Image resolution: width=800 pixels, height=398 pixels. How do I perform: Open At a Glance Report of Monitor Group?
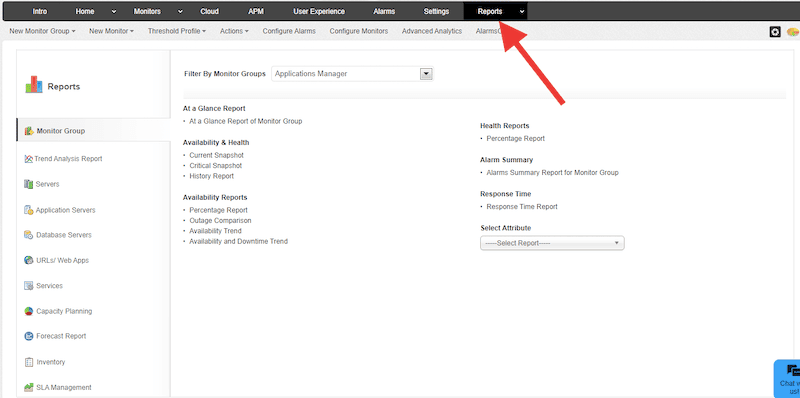(245, 121)
